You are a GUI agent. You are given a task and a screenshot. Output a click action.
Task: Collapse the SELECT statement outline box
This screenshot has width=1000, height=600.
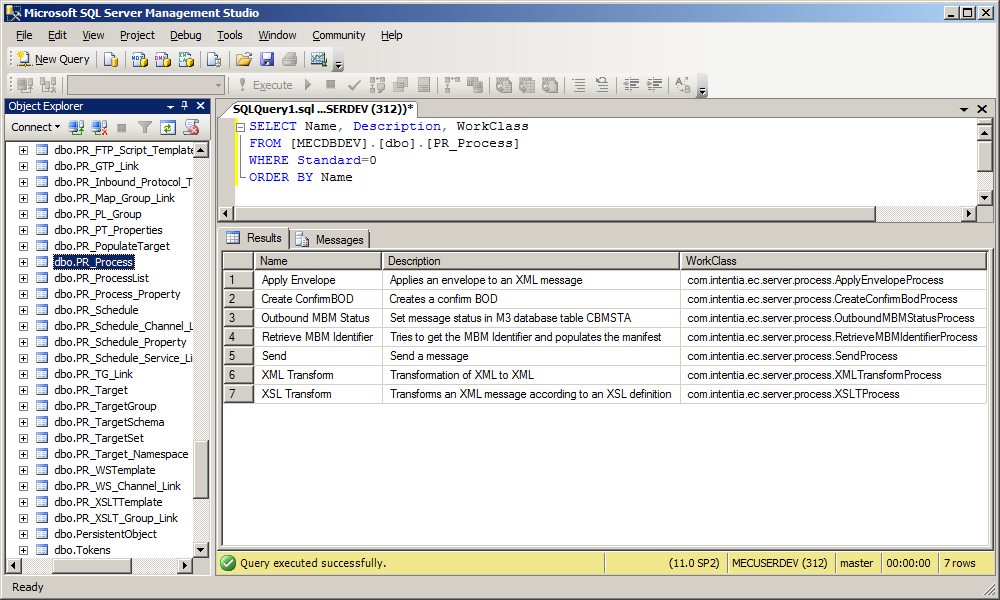click(x=241, y=127)
